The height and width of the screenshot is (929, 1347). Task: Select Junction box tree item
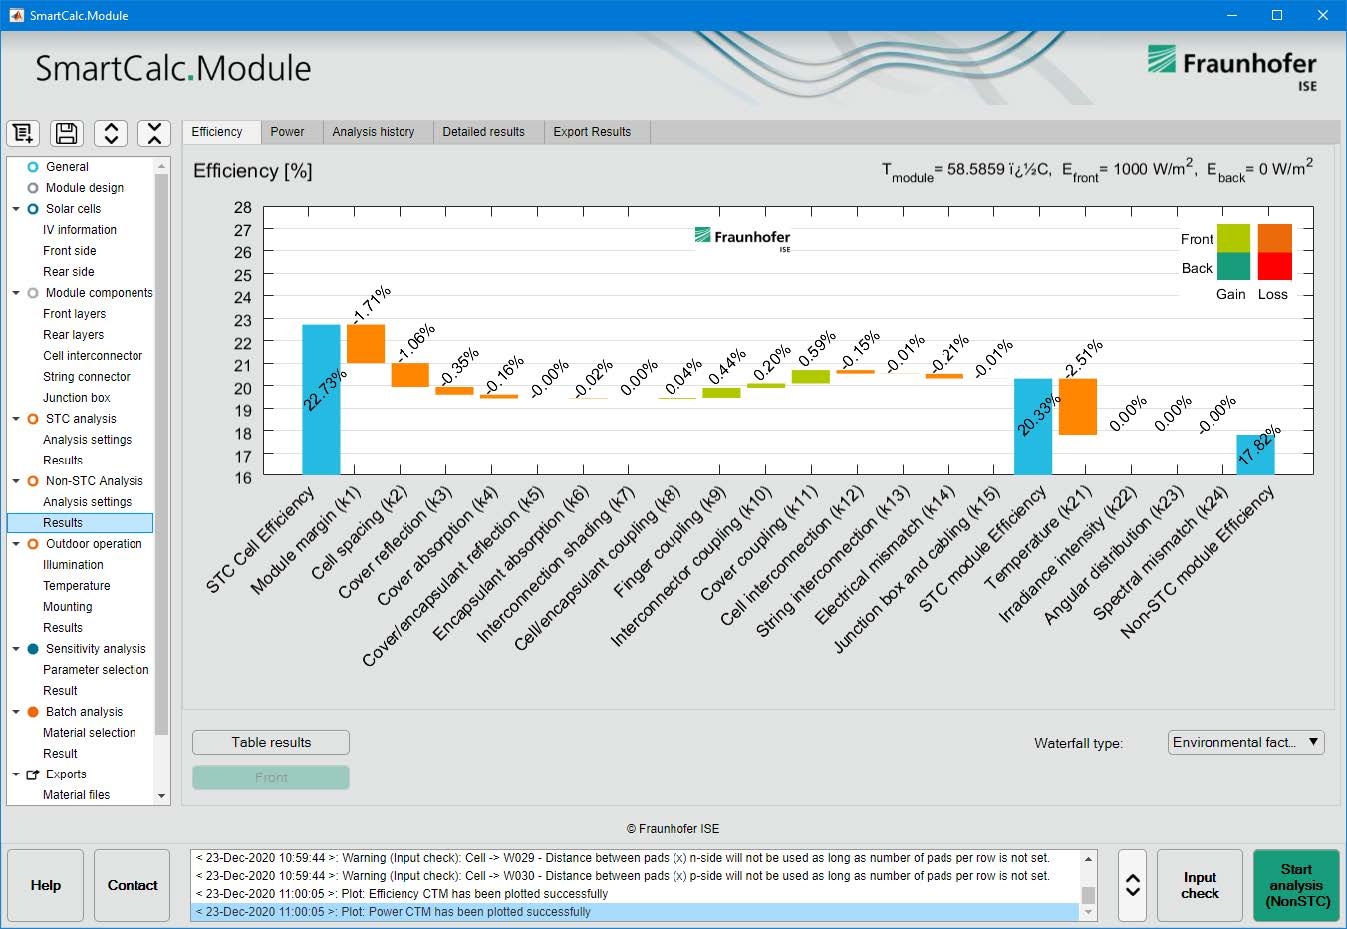click(x=77, y=398)
